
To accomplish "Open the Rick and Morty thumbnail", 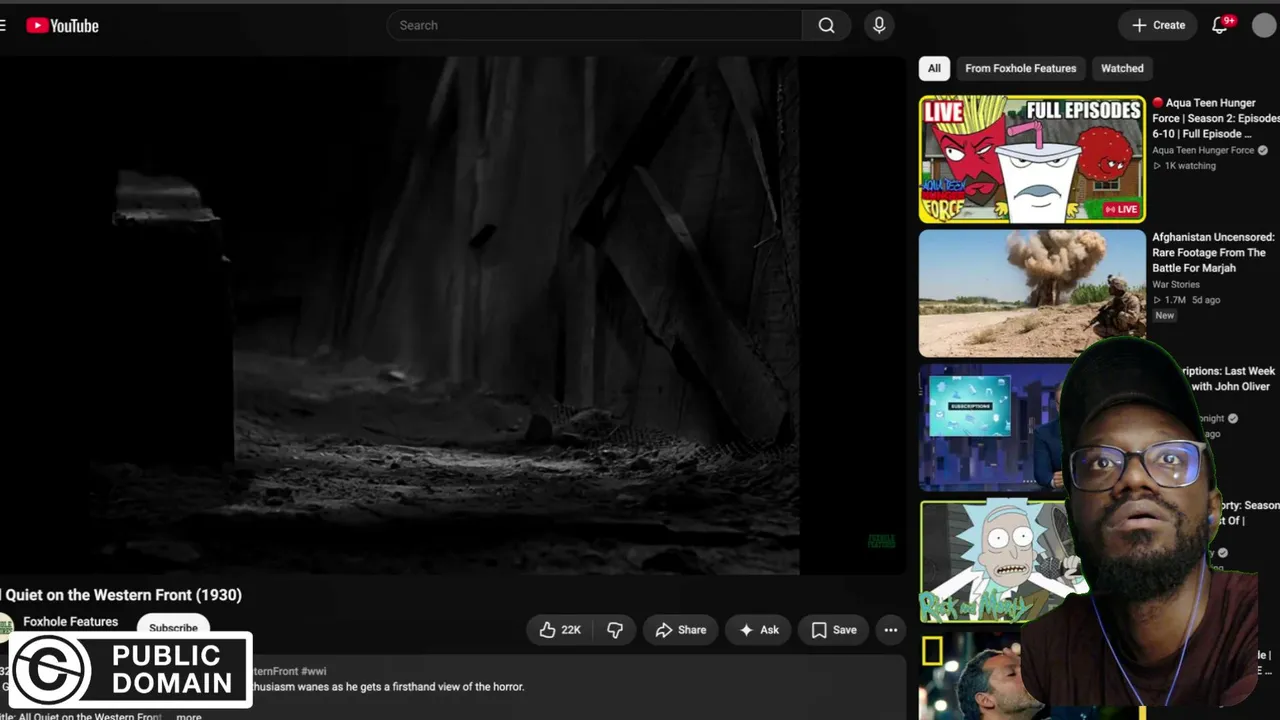I will click(995, 562).
